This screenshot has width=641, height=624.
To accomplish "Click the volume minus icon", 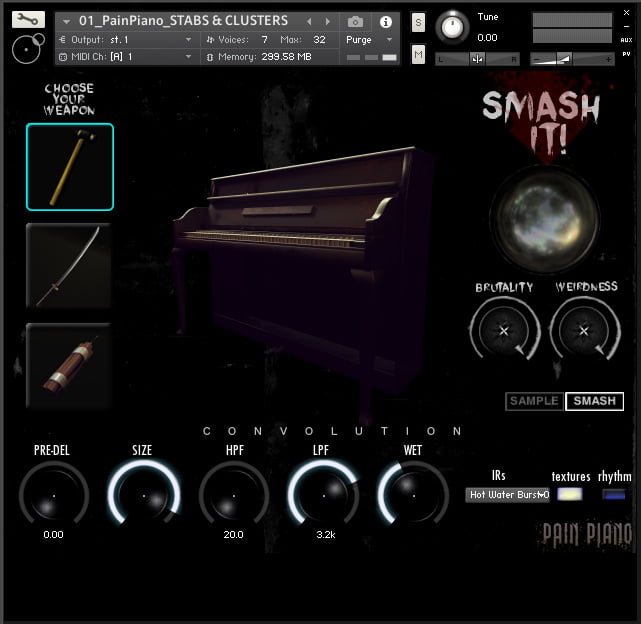I will (537, 60).
